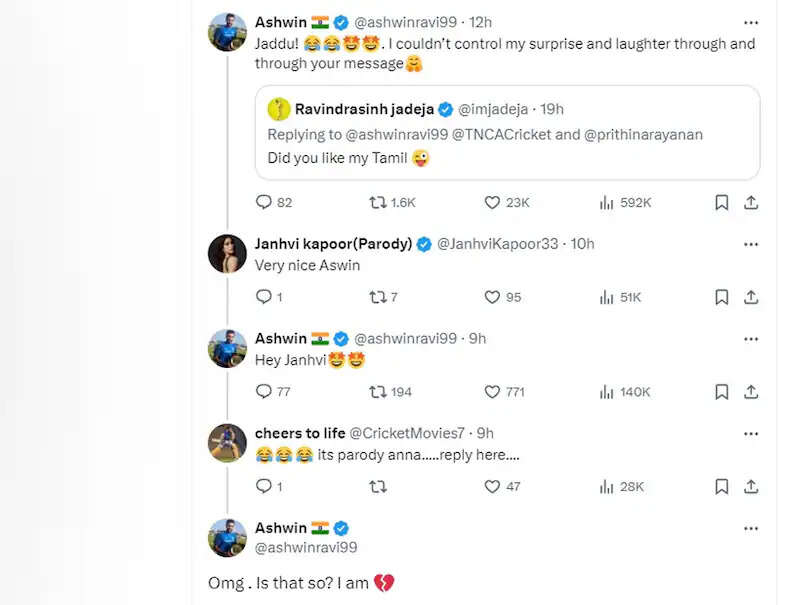Open more options on Janhvi kapoor's tweet
Image resolution: width=806 pixels, height=605 pixels.
click(x=751, y=243)
